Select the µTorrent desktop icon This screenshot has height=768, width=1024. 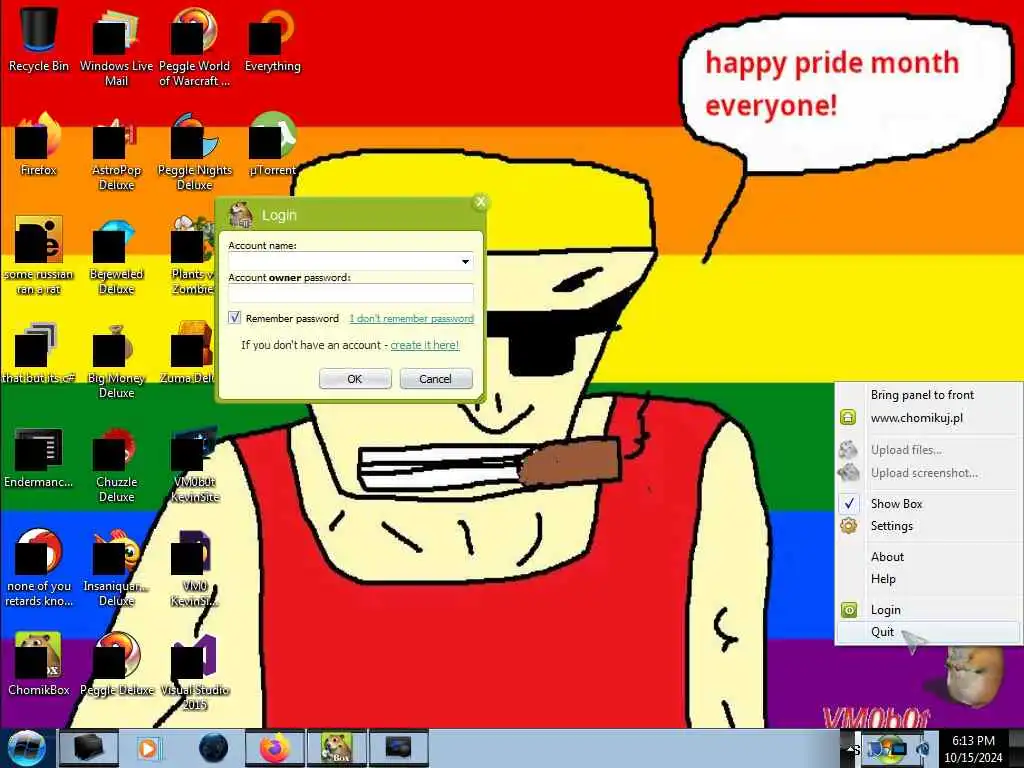[272, 144]
